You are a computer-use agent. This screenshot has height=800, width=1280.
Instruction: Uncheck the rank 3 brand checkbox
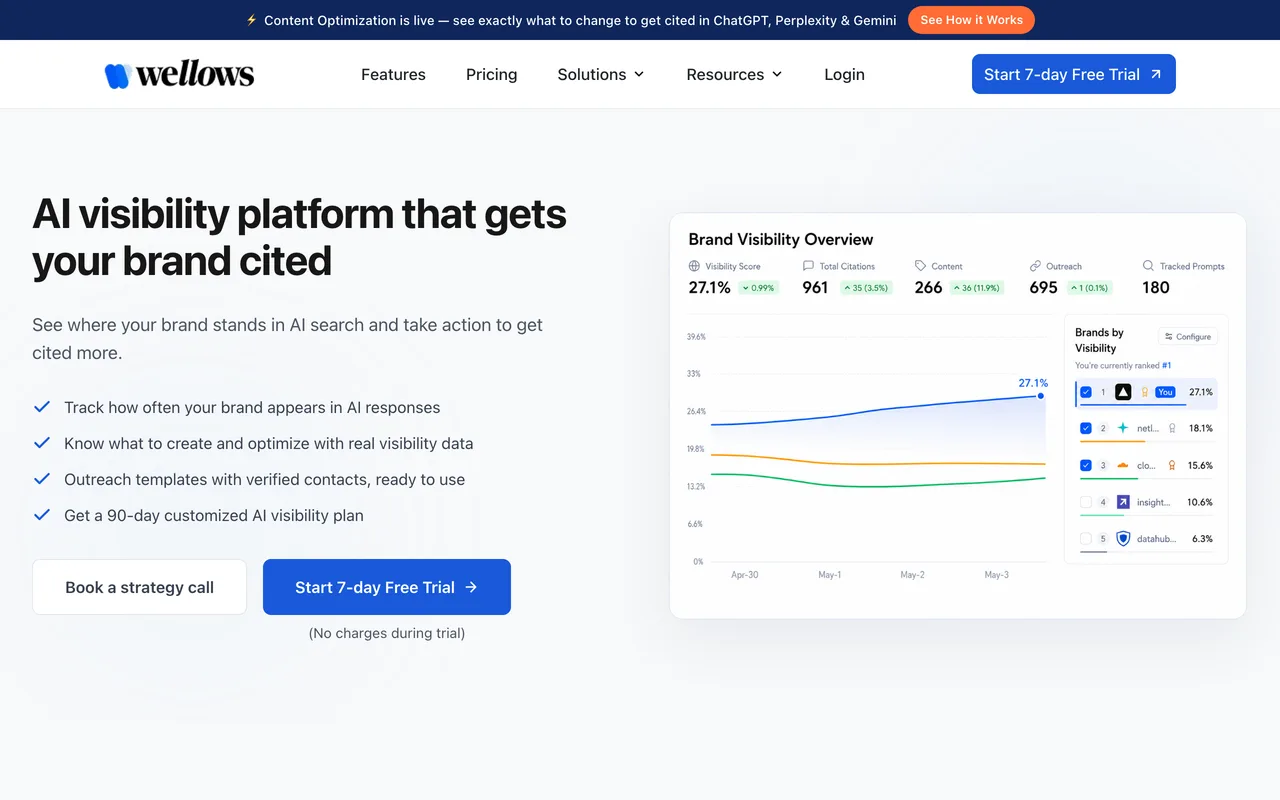point(1086,465)
